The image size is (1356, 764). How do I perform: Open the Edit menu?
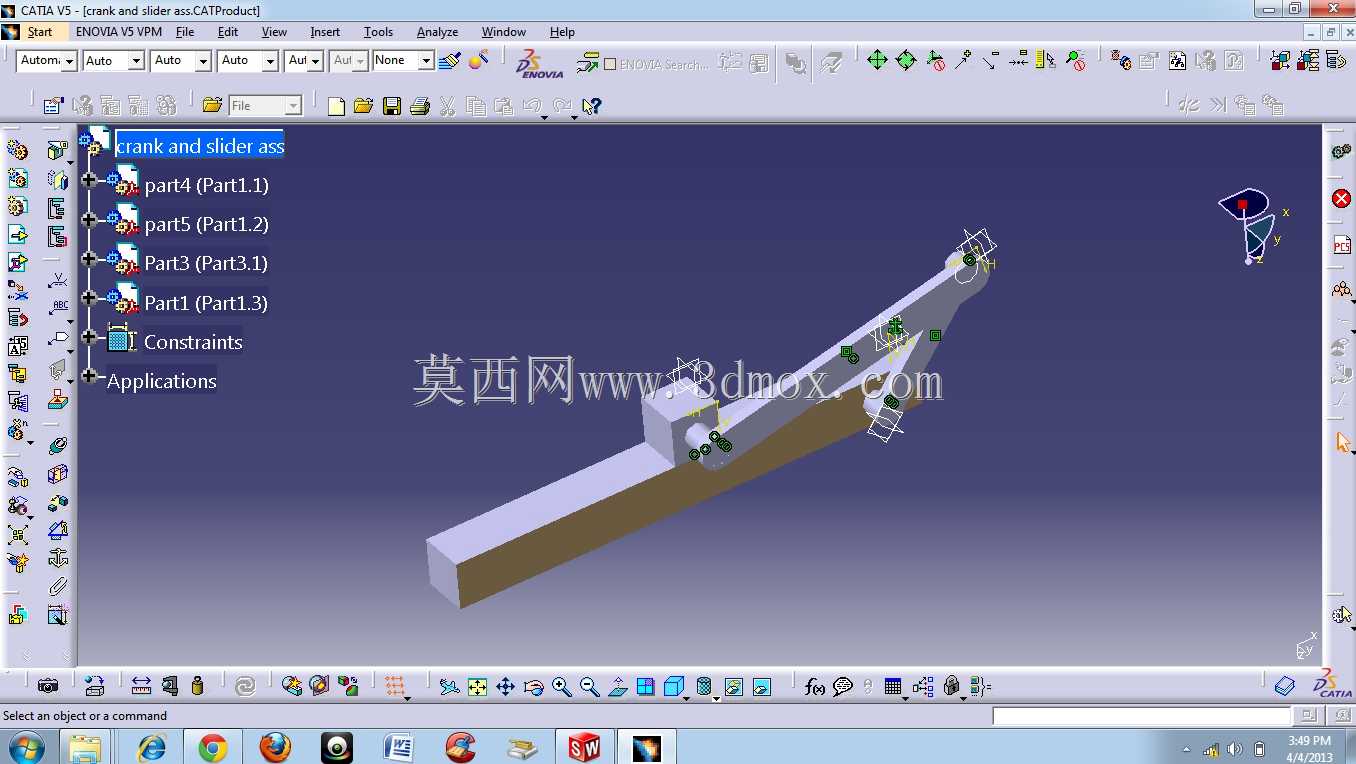click(x=228, y=32)
